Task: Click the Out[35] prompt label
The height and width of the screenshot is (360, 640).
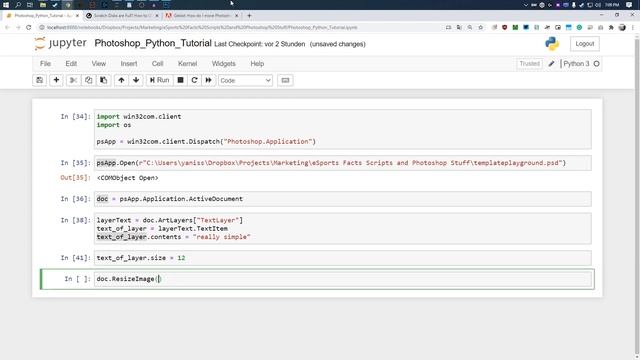Action: [76, 178]
